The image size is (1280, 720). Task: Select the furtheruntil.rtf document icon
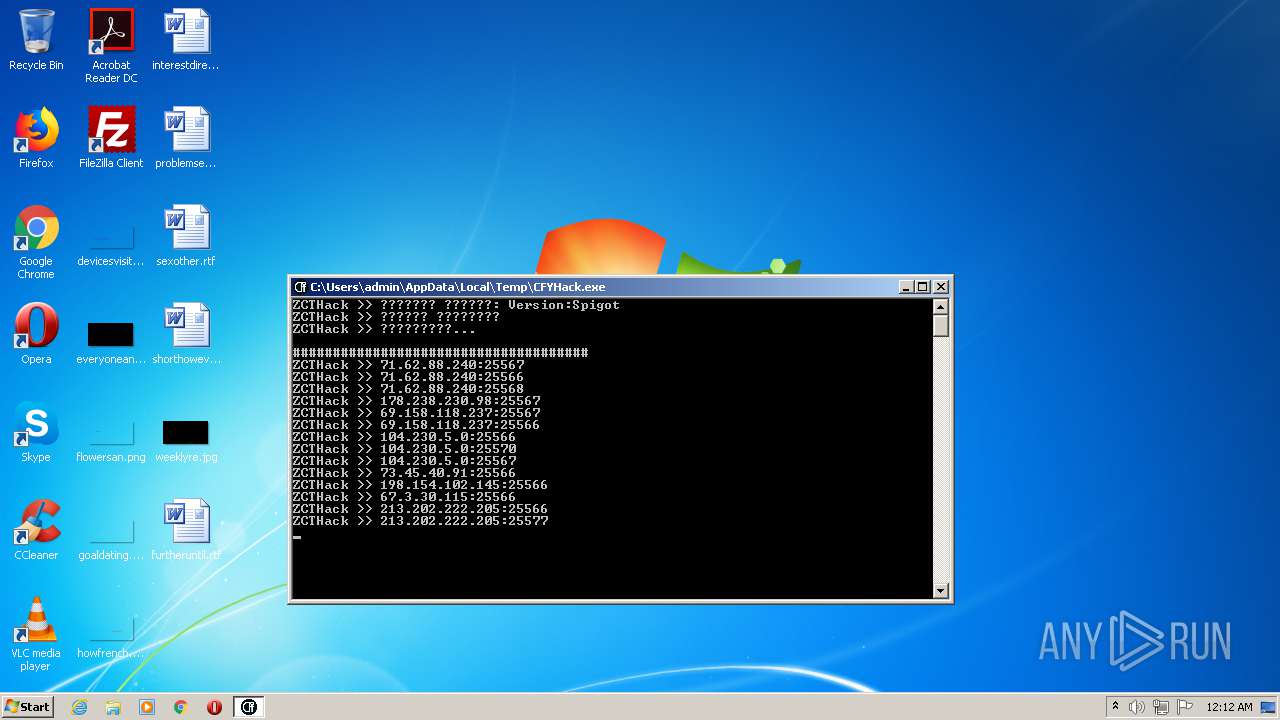click(x=186, y=530)
